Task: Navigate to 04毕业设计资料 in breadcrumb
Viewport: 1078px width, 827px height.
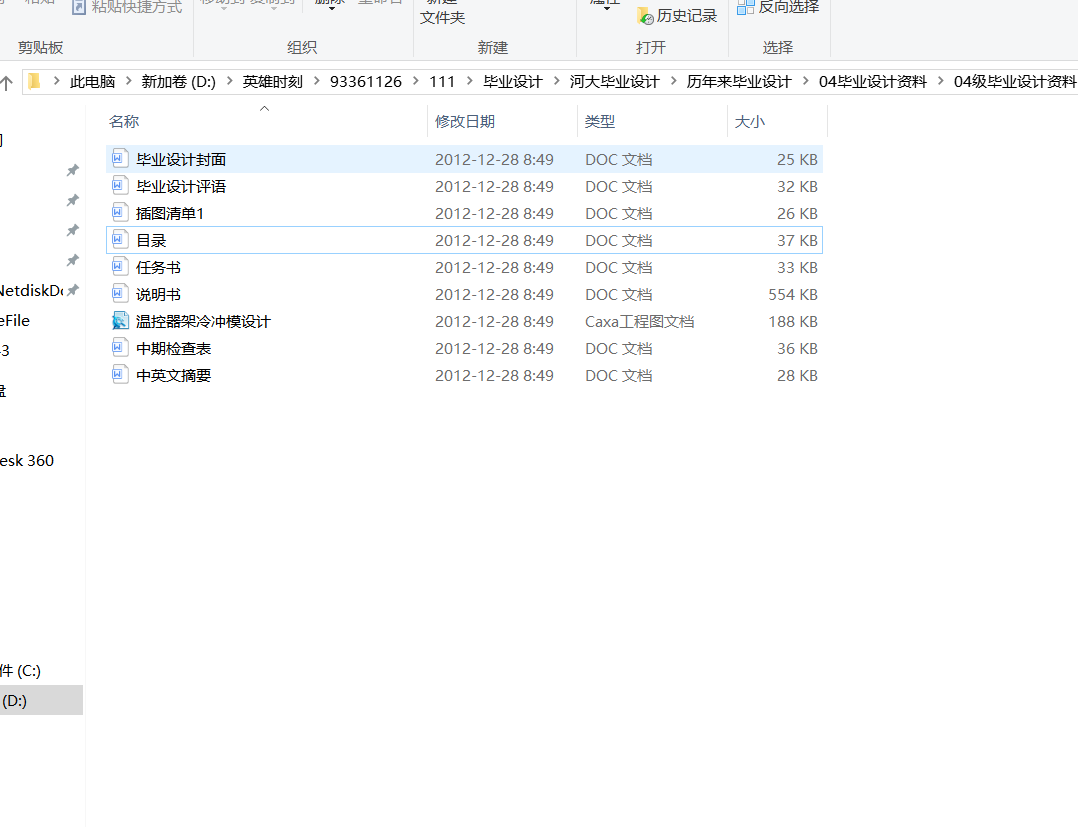Action: 872,82
